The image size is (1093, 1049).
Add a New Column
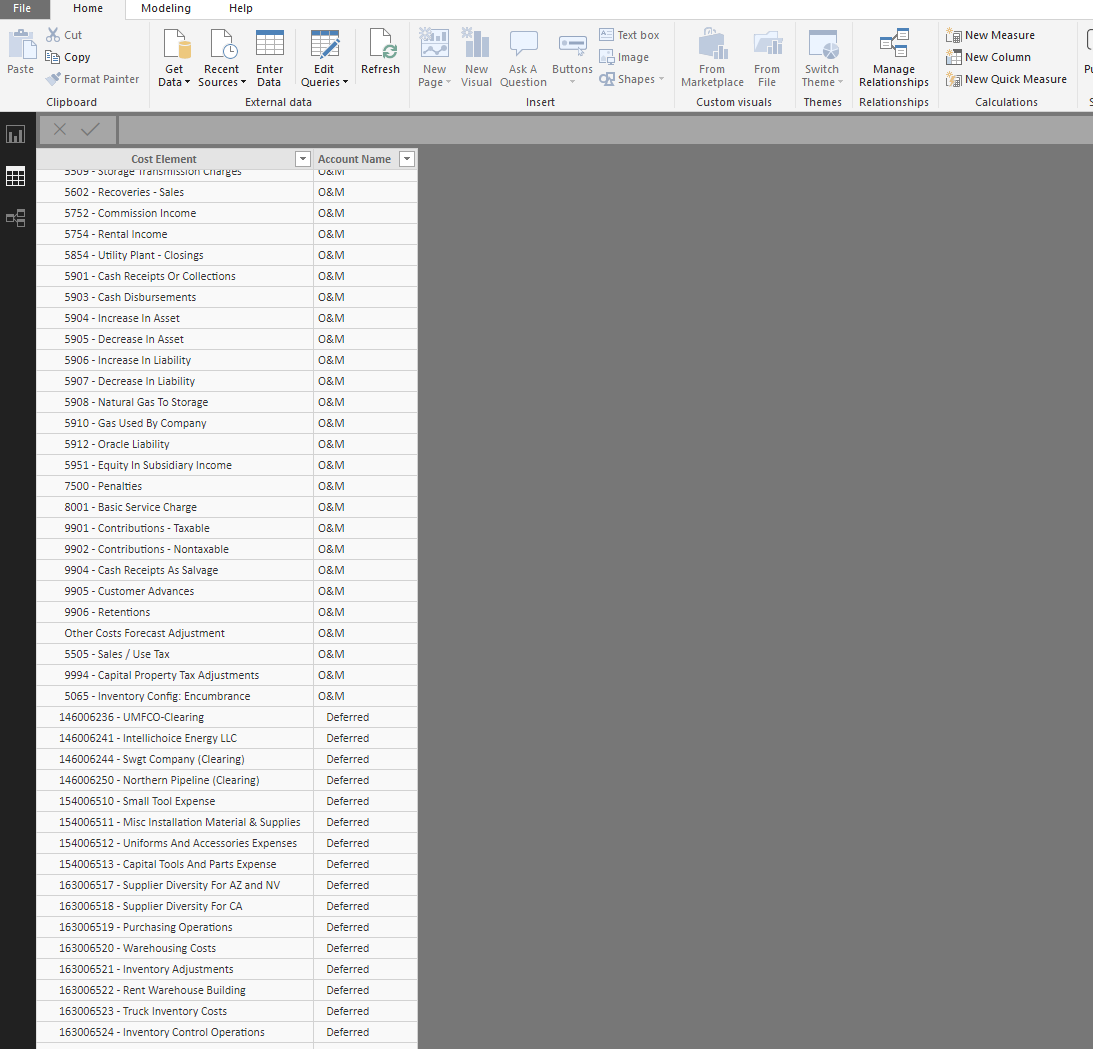pos(988,57)
